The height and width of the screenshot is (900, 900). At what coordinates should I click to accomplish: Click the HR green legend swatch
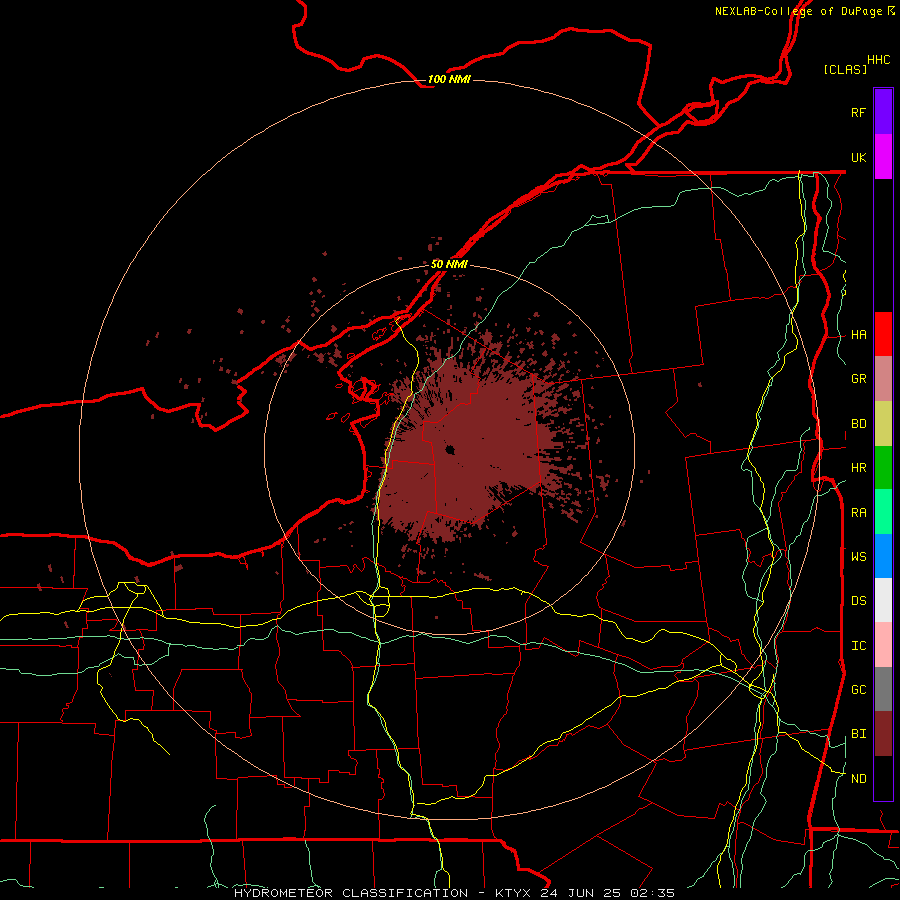883,468
